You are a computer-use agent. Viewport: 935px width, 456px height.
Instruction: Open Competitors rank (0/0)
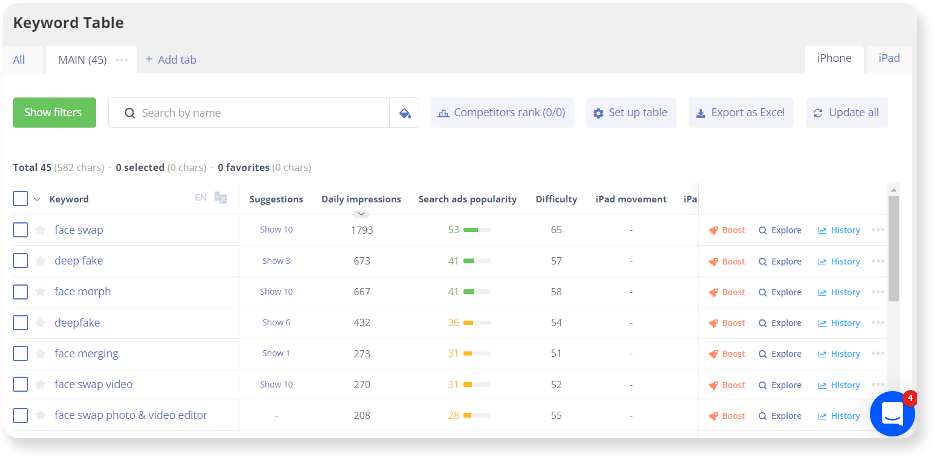tap(502, 113)
